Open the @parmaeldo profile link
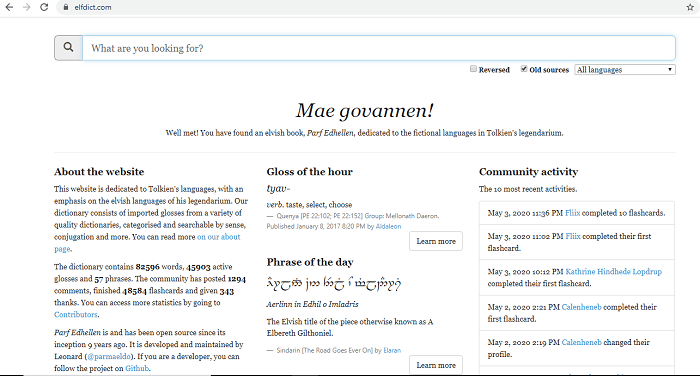 109,356
